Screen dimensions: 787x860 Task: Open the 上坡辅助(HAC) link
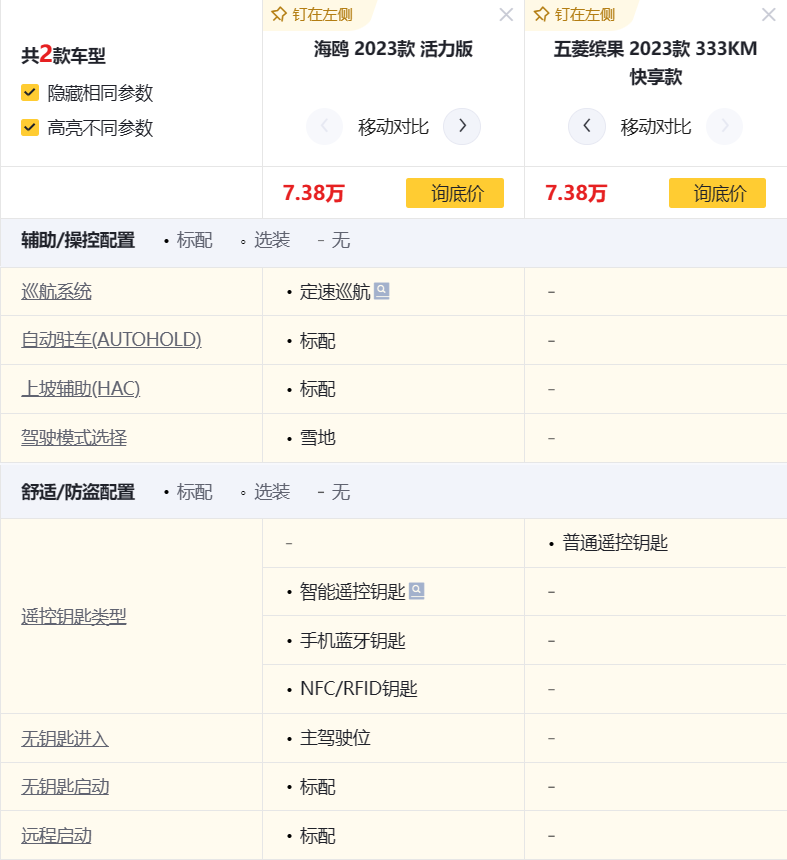point(81,389)
